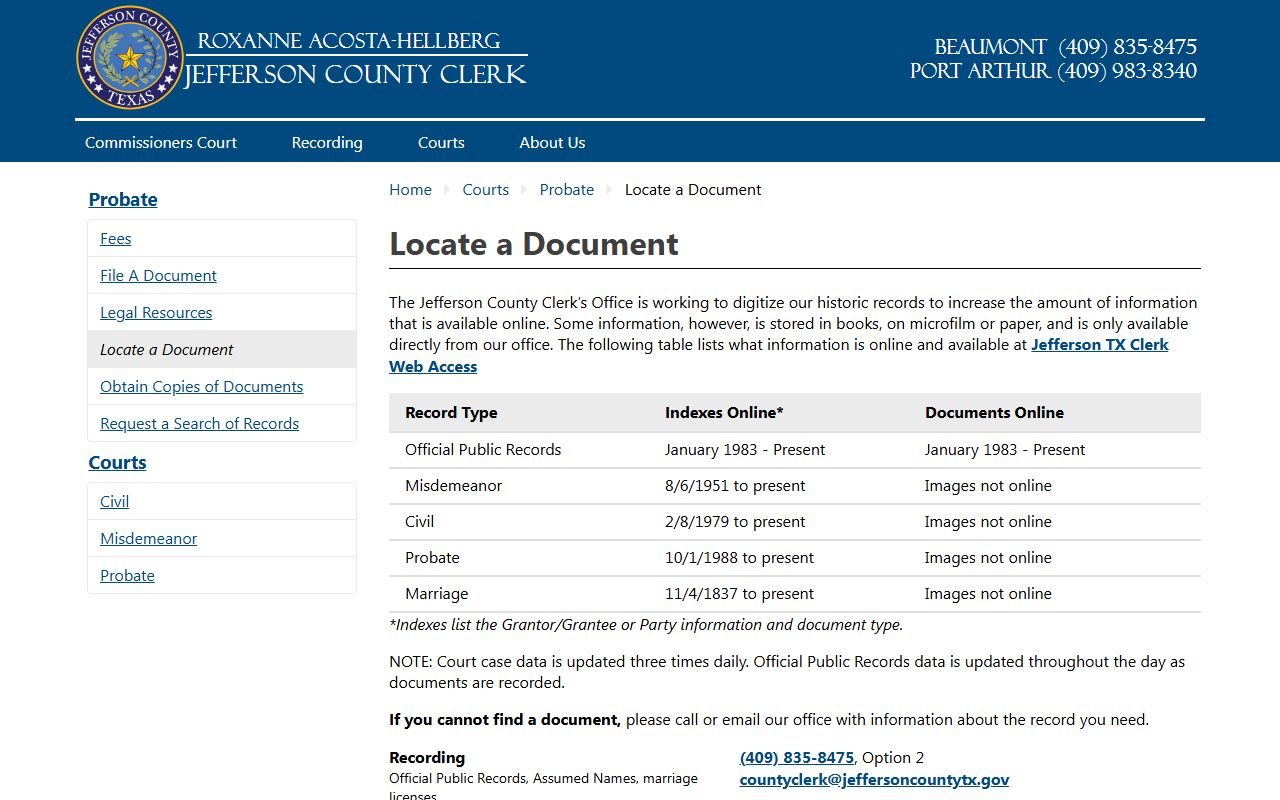Open Courts breadcrumb link
The image size is (1280, 800).
pos(485,189)
